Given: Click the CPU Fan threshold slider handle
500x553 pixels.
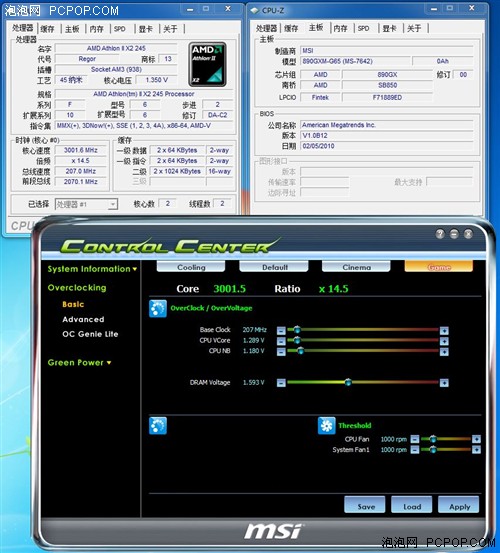Looking at the screenshot, I should 433,438.
